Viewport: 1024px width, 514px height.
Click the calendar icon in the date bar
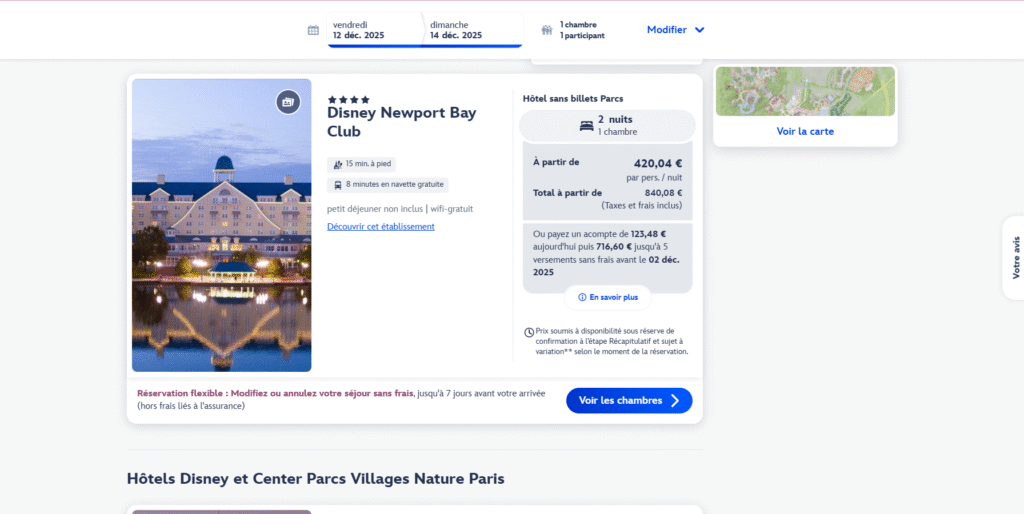pos(313,30)
